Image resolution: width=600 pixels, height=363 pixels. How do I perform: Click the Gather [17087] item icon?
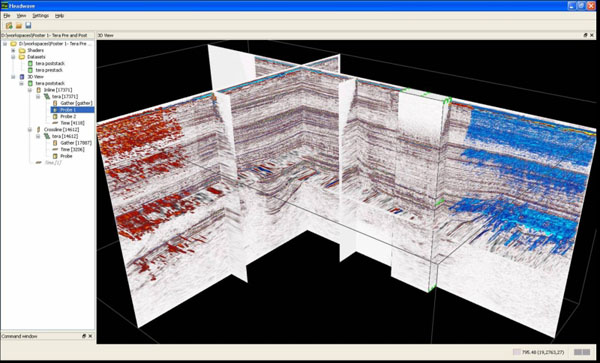55,143
